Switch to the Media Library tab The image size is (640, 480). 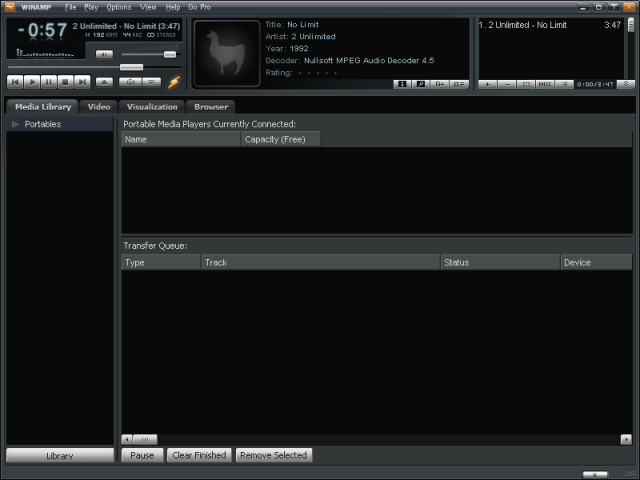click(43, 107)
